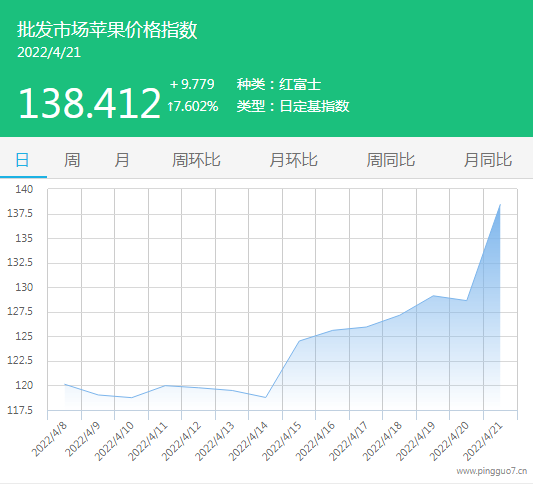Click the 种类：红富士 label

coord(279,84)
